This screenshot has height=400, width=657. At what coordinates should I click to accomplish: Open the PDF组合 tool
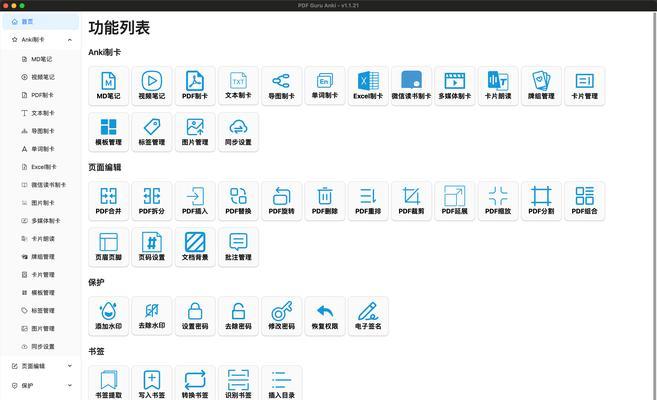coord(585,201)
